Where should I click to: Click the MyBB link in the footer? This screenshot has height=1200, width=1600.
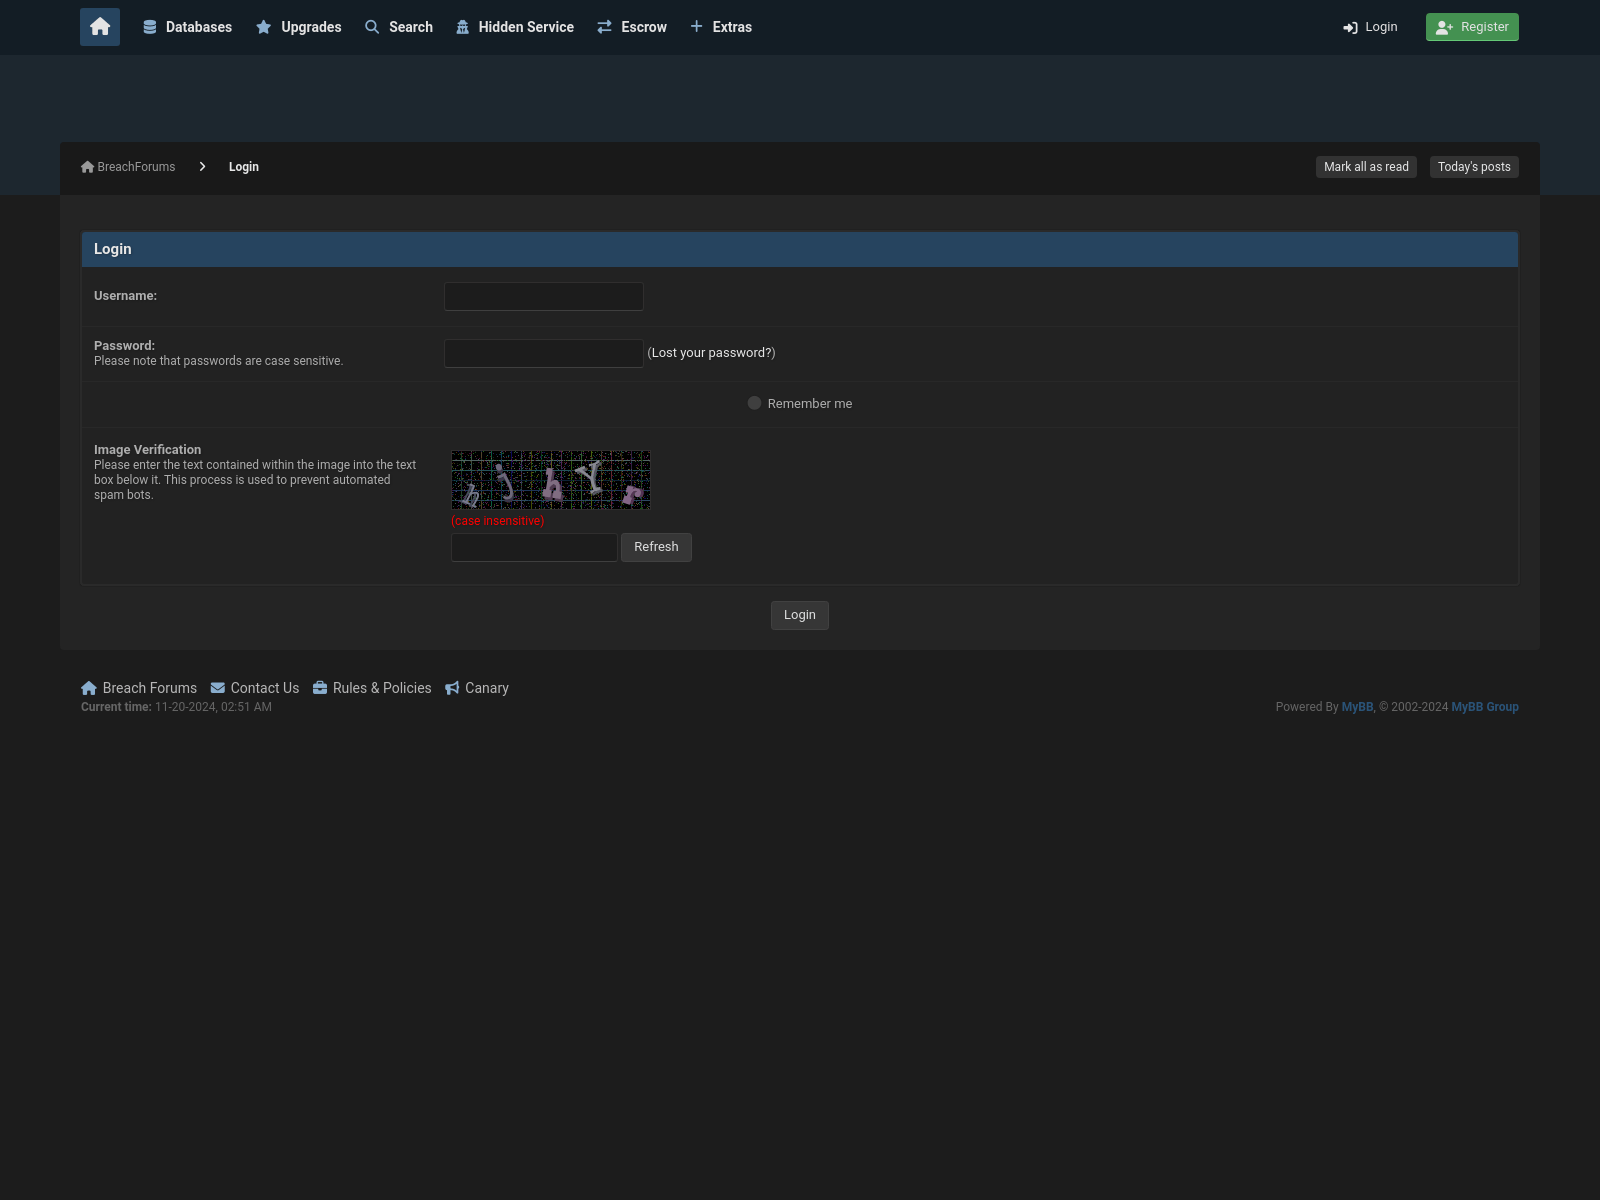point(1357,707)
